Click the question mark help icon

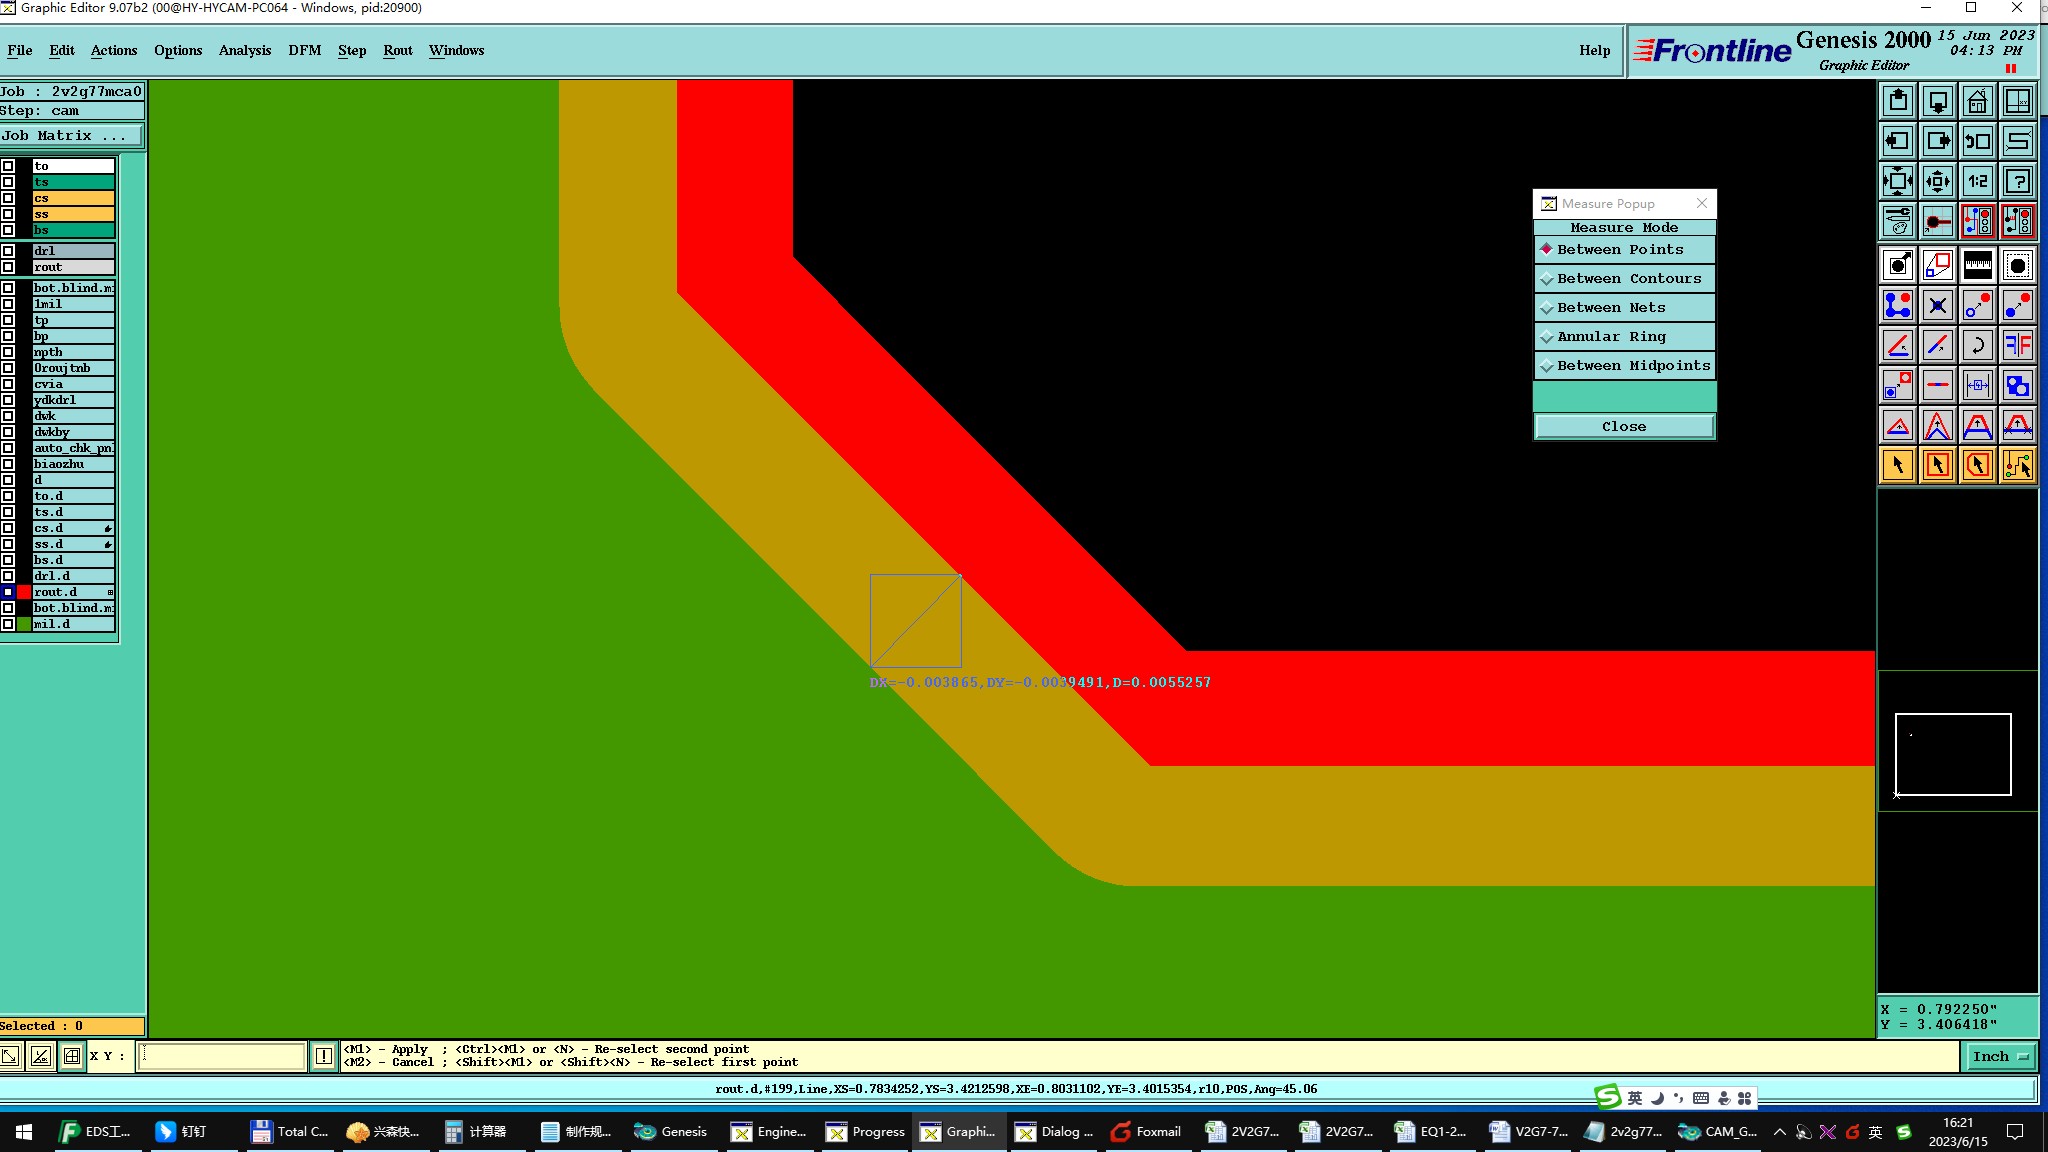[x=2017, y=181]
